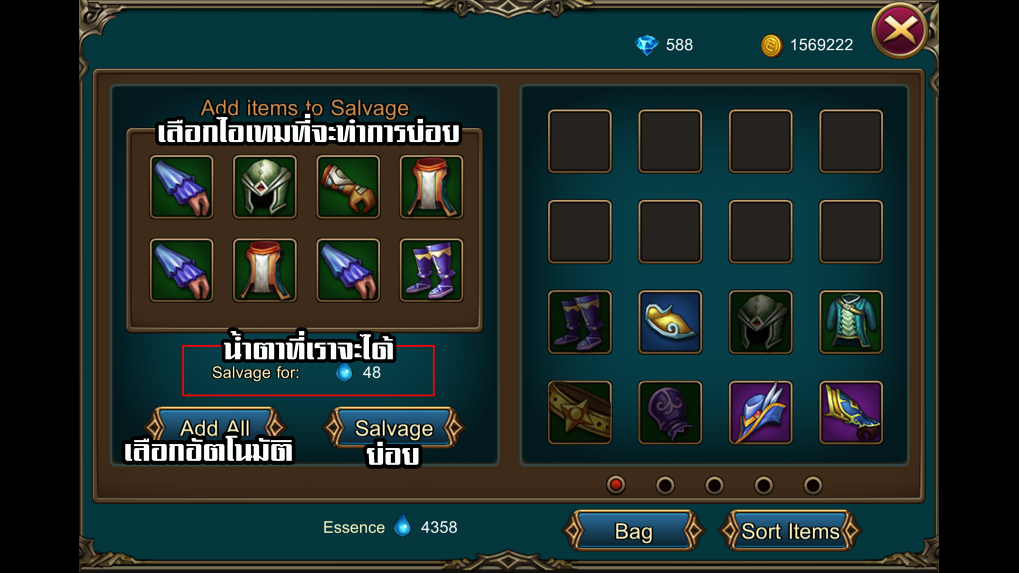Pick the golden ornament on blue background
Screen dimensions: 1019x573
[670, 322]
